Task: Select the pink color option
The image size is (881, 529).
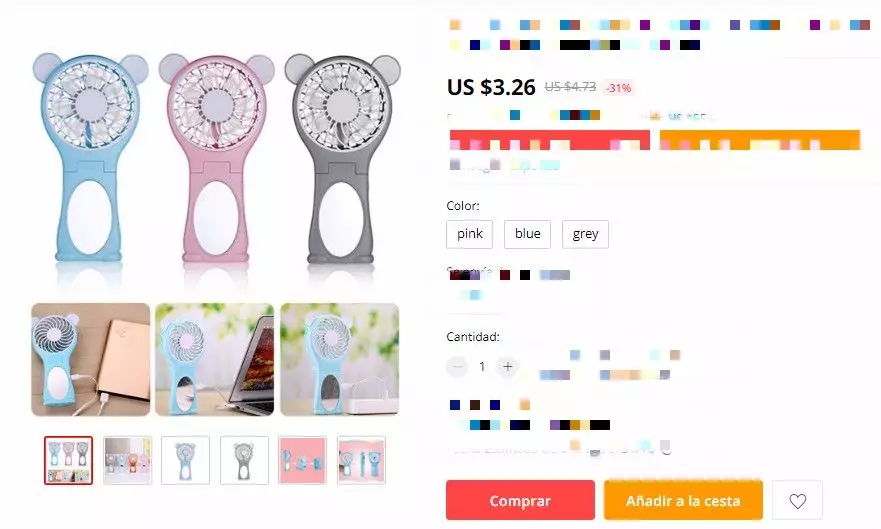Action: (x=469, y=234)
